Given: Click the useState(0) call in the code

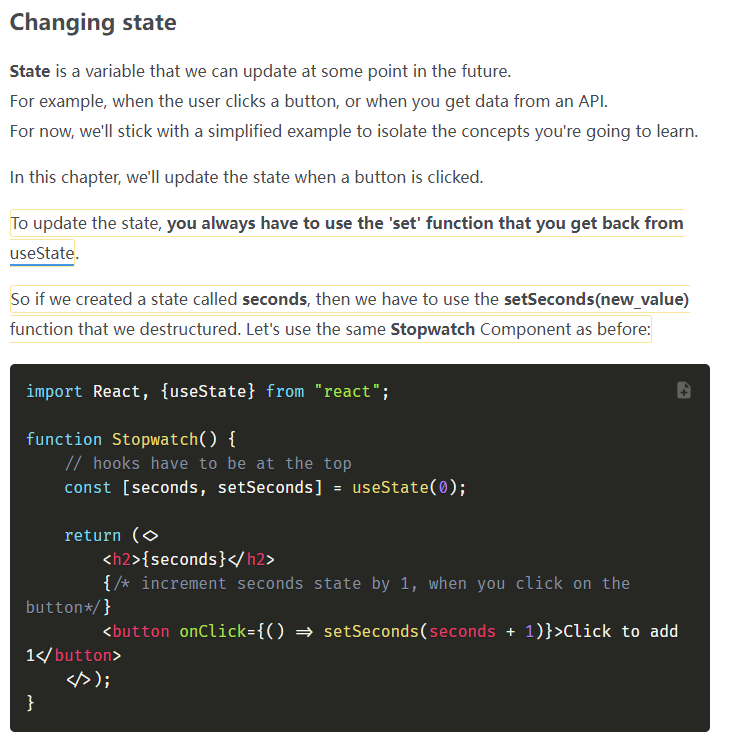Looking at the screenshot, I should (x=408, y=487).
